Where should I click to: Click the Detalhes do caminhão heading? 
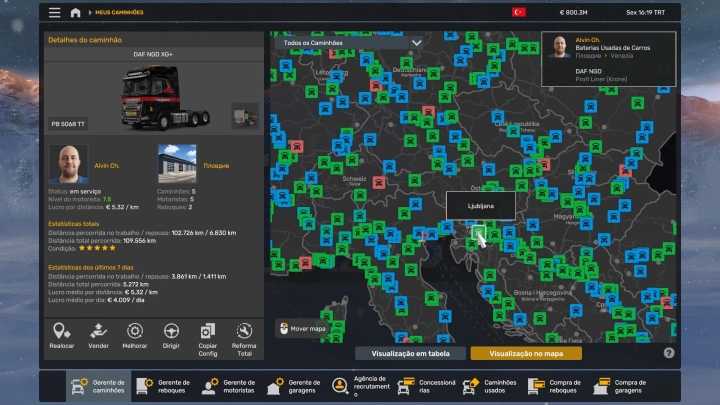click(85, 40)
